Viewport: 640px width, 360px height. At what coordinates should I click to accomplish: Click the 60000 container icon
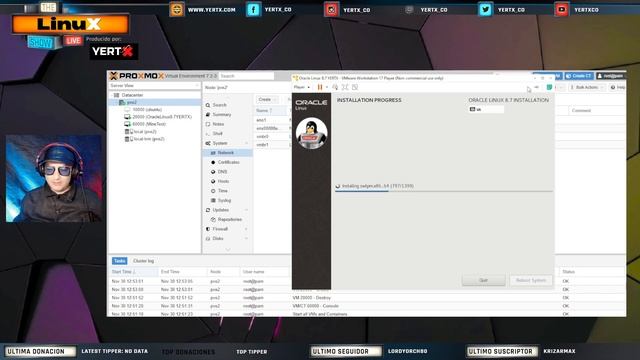point(127,124)
